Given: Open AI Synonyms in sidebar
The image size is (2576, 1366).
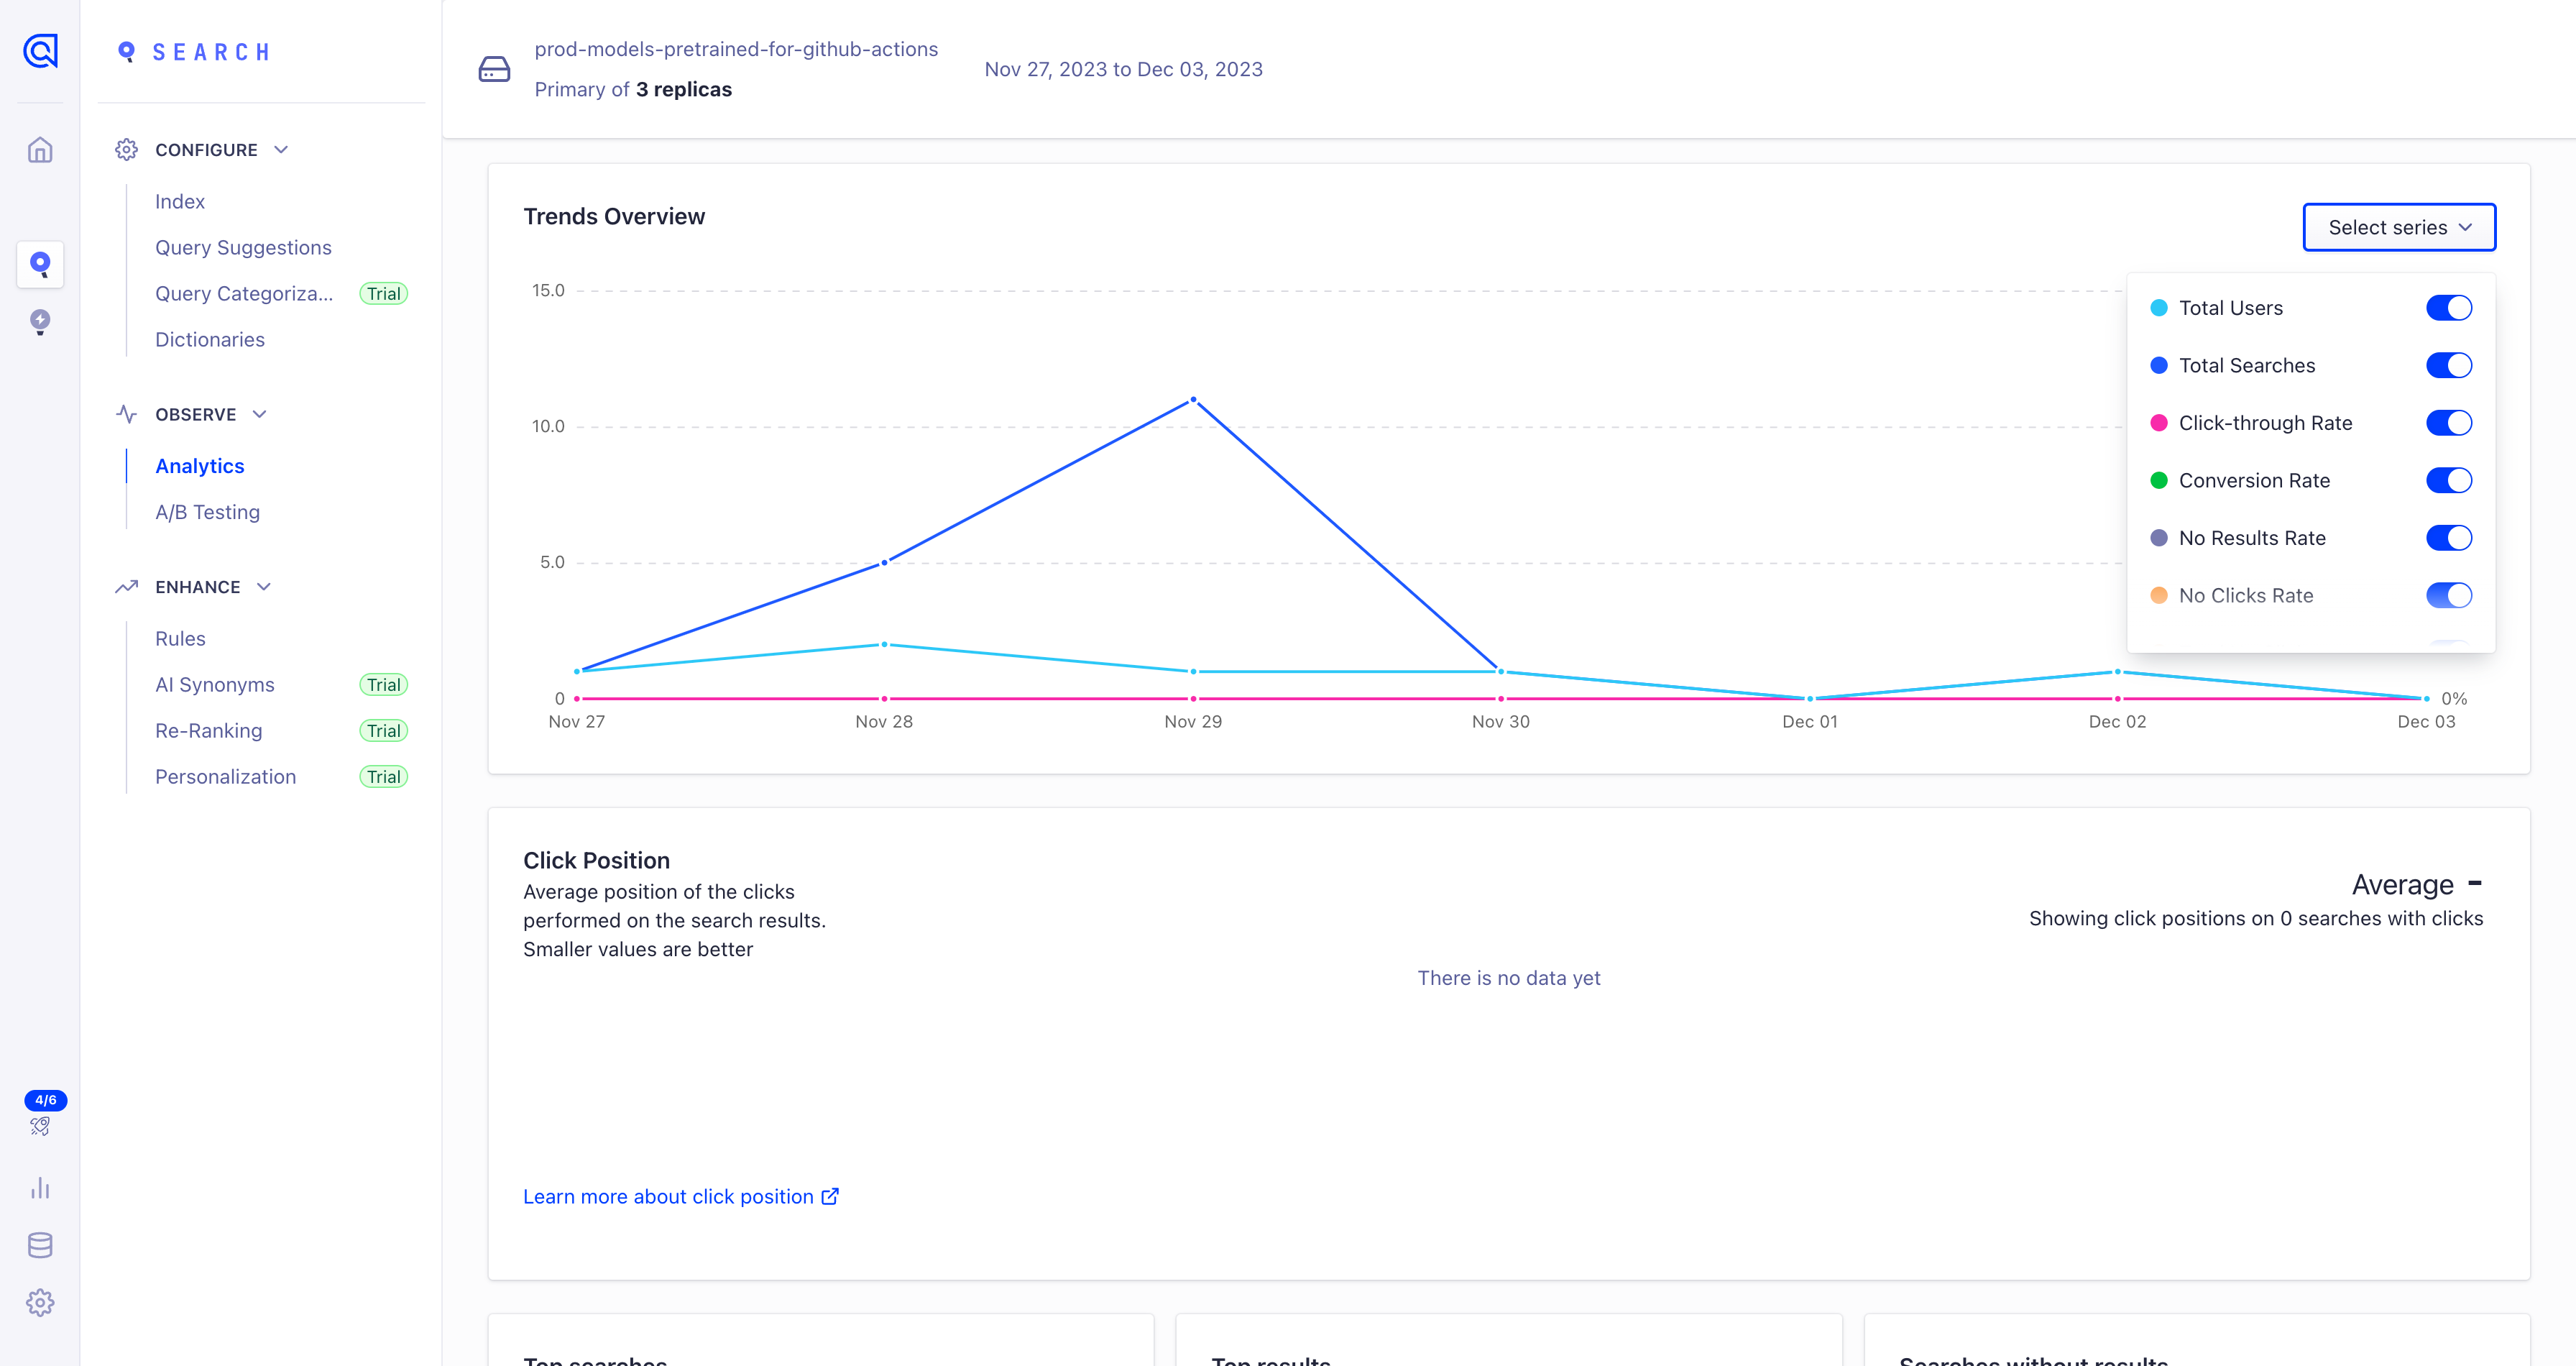Looking at the screenshot, I should coord(215,684).
